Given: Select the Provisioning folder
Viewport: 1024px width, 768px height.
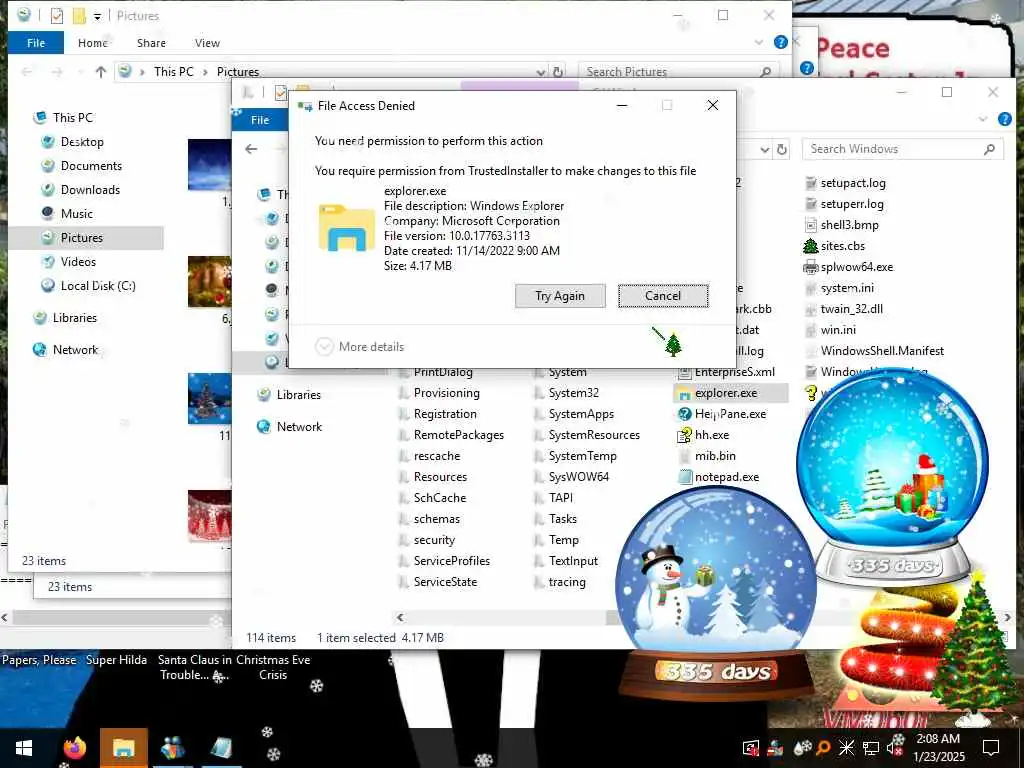Looking at the screenshot, I should click(x=440, y=393).
